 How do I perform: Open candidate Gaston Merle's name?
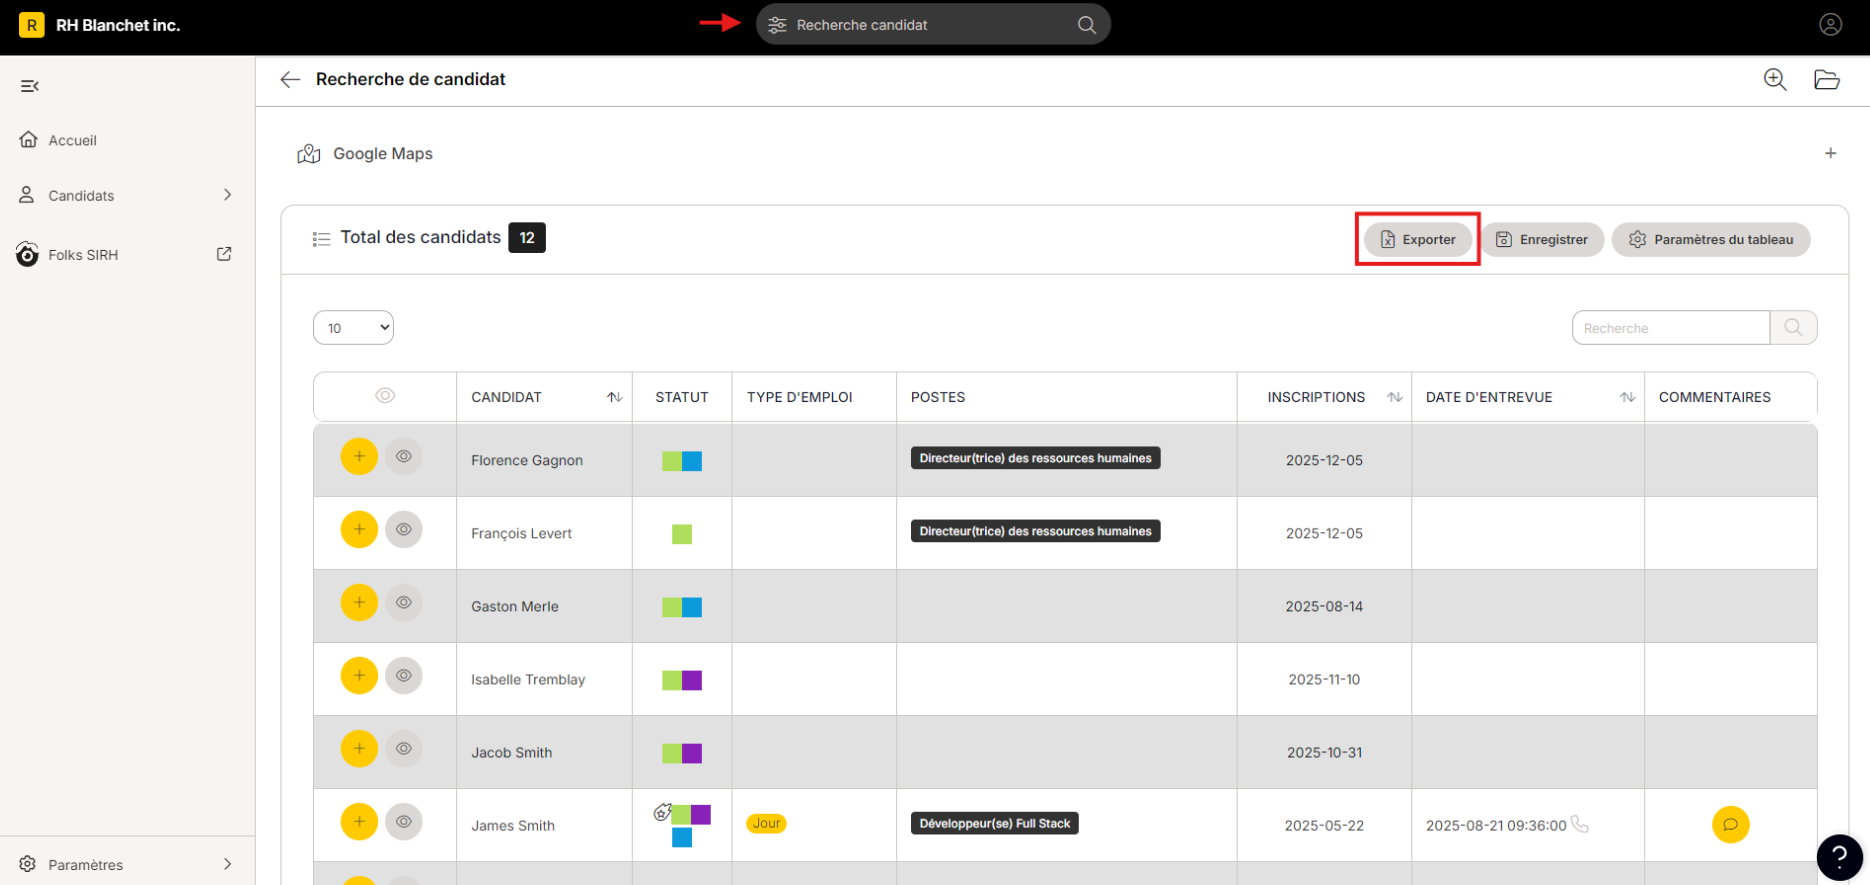[x=515, y=606]
